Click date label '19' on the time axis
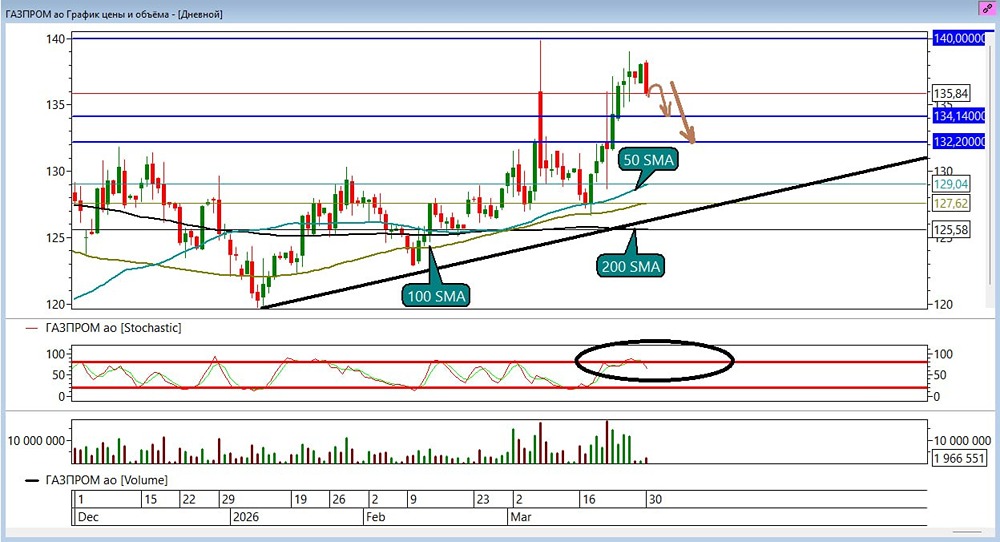This screenshot has width=1000, height=542. click(x=300, y=499)
